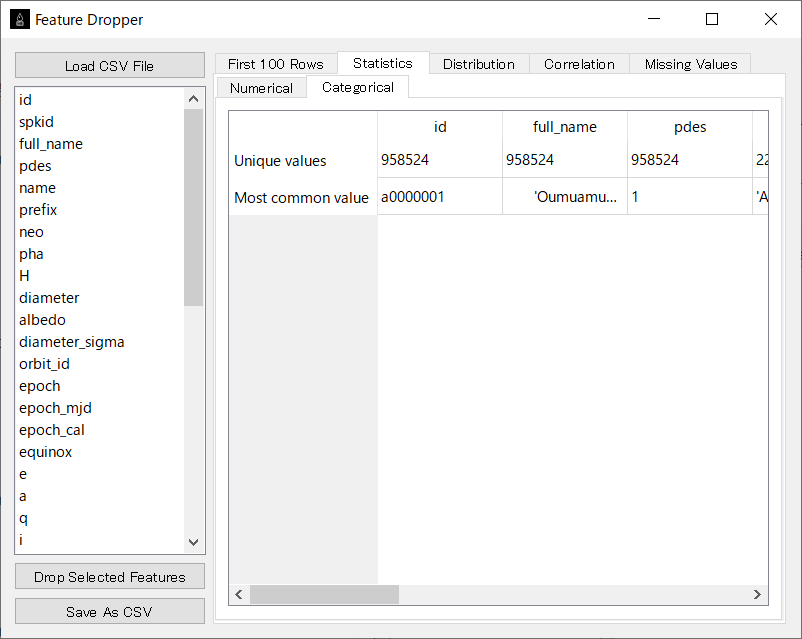Switch to the Distribution tab
This screenshot has height=639, width=802.
coord(479,64)
